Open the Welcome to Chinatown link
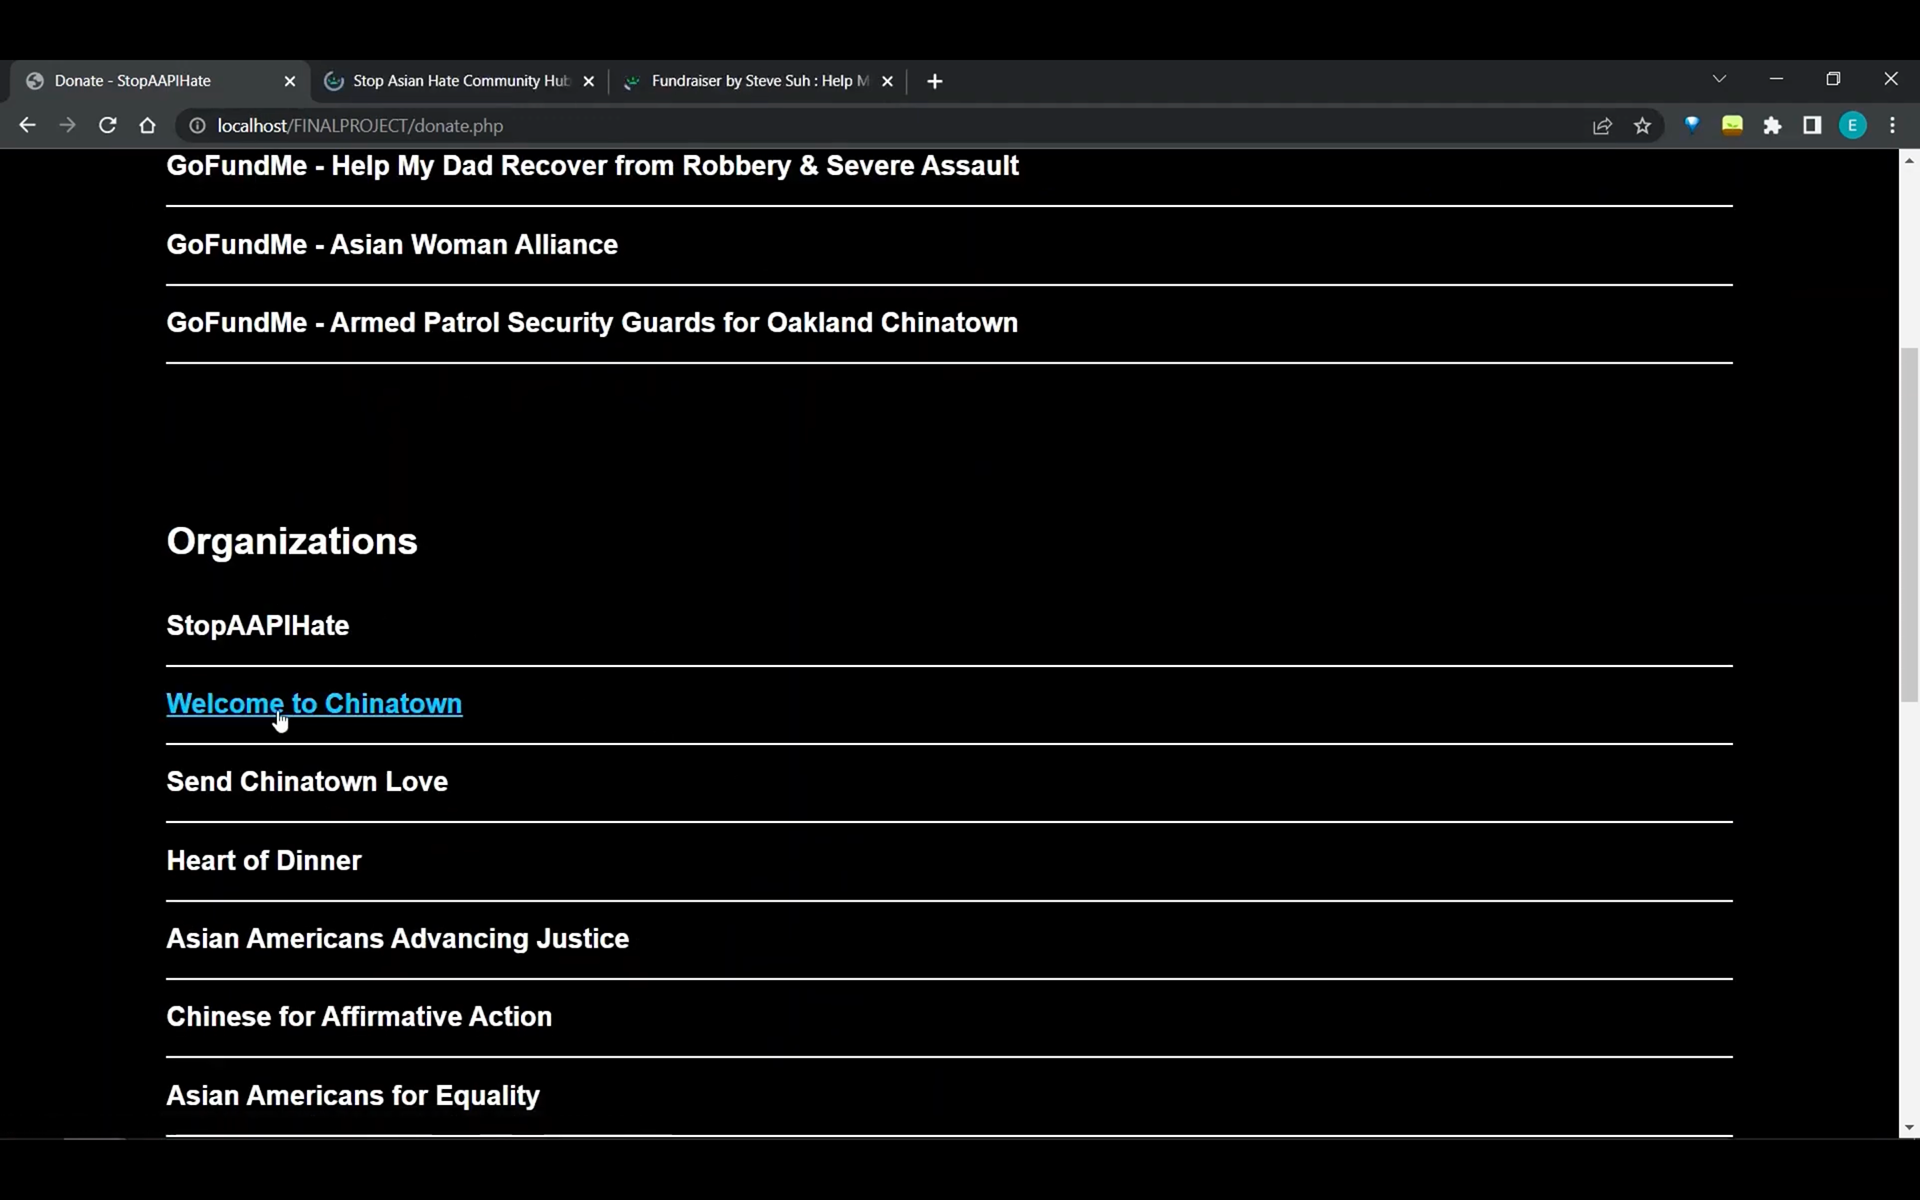The image size is (1920, 1200). (x=314, y=703)
